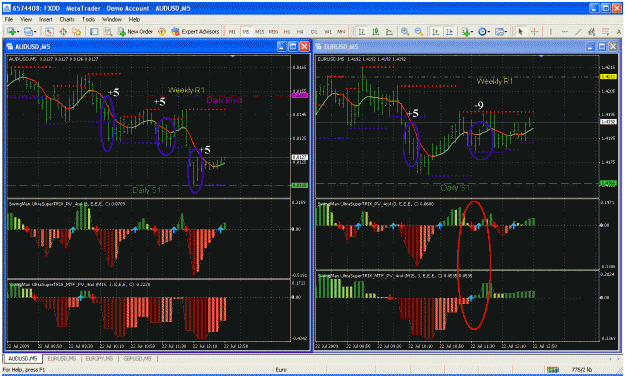Click the Expert Advisors button

coord(195,31)
